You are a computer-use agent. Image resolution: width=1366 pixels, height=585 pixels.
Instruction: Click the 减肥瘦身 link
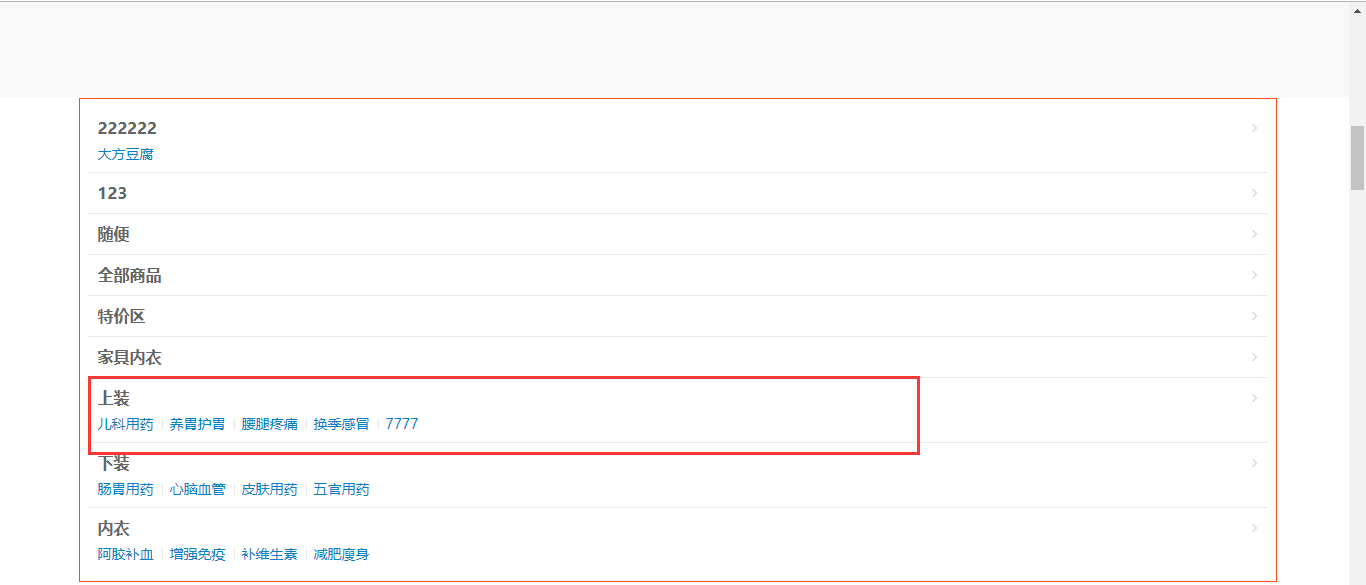[x=341, y=554]
